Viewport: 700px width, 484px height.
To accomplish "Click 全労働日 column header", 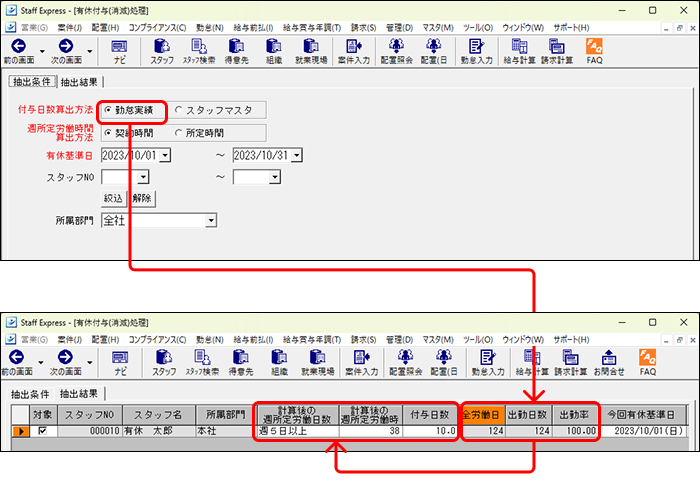I will click(x=483, y=415).
